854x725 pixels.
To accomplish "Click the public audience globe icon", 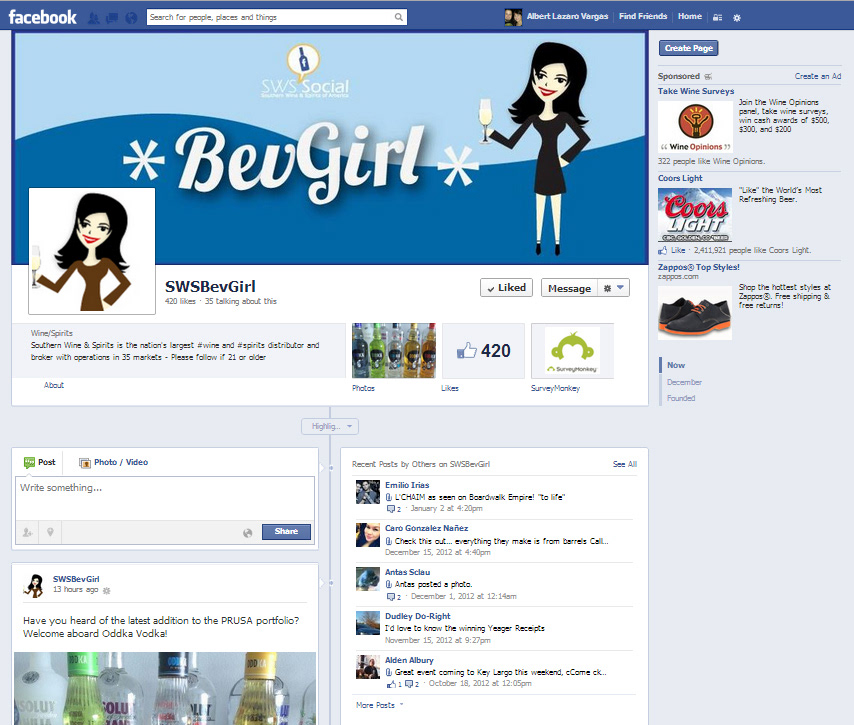I will coord(248,533).
